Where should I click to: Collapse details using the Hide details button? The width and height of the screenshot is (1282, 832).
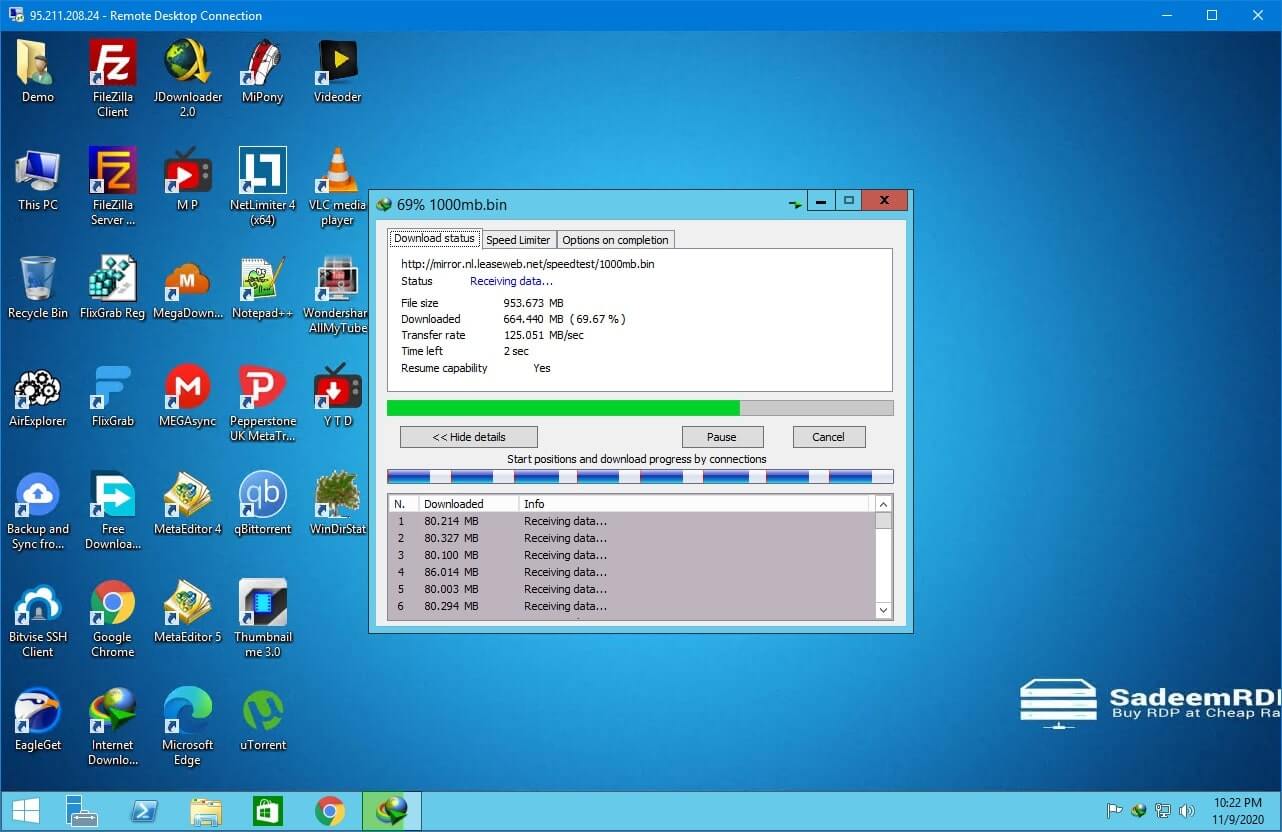(468, 436)
